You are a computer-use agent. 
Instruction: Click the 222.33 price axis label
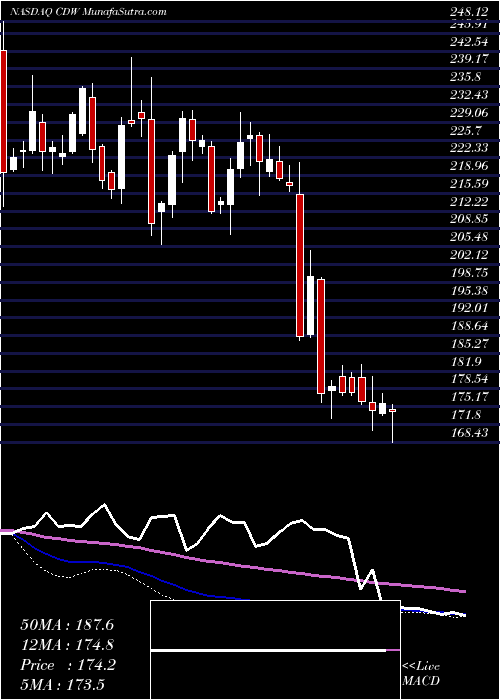468,148
